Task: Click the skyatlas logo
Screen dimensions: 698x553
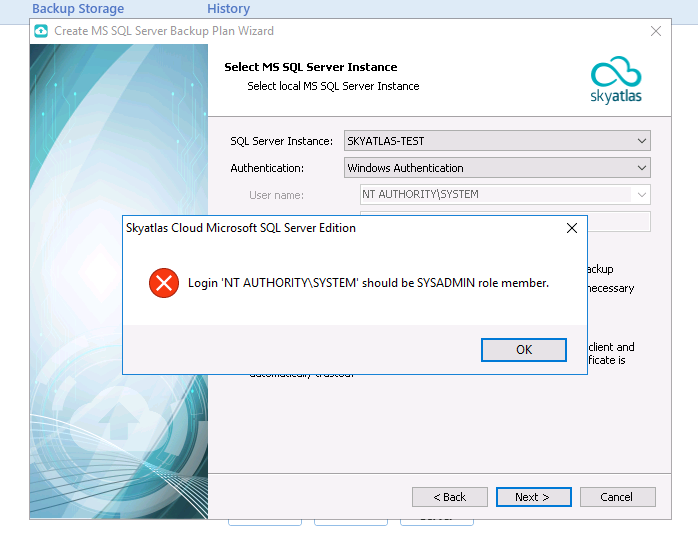Action: [x=616, y=80]
